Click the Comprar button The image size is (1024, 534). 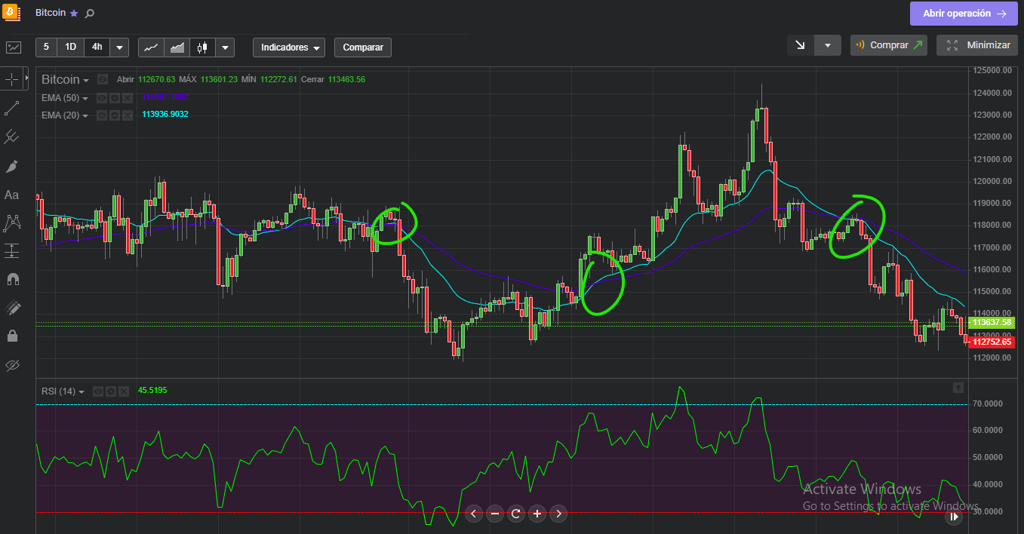(x=888, y=45)
